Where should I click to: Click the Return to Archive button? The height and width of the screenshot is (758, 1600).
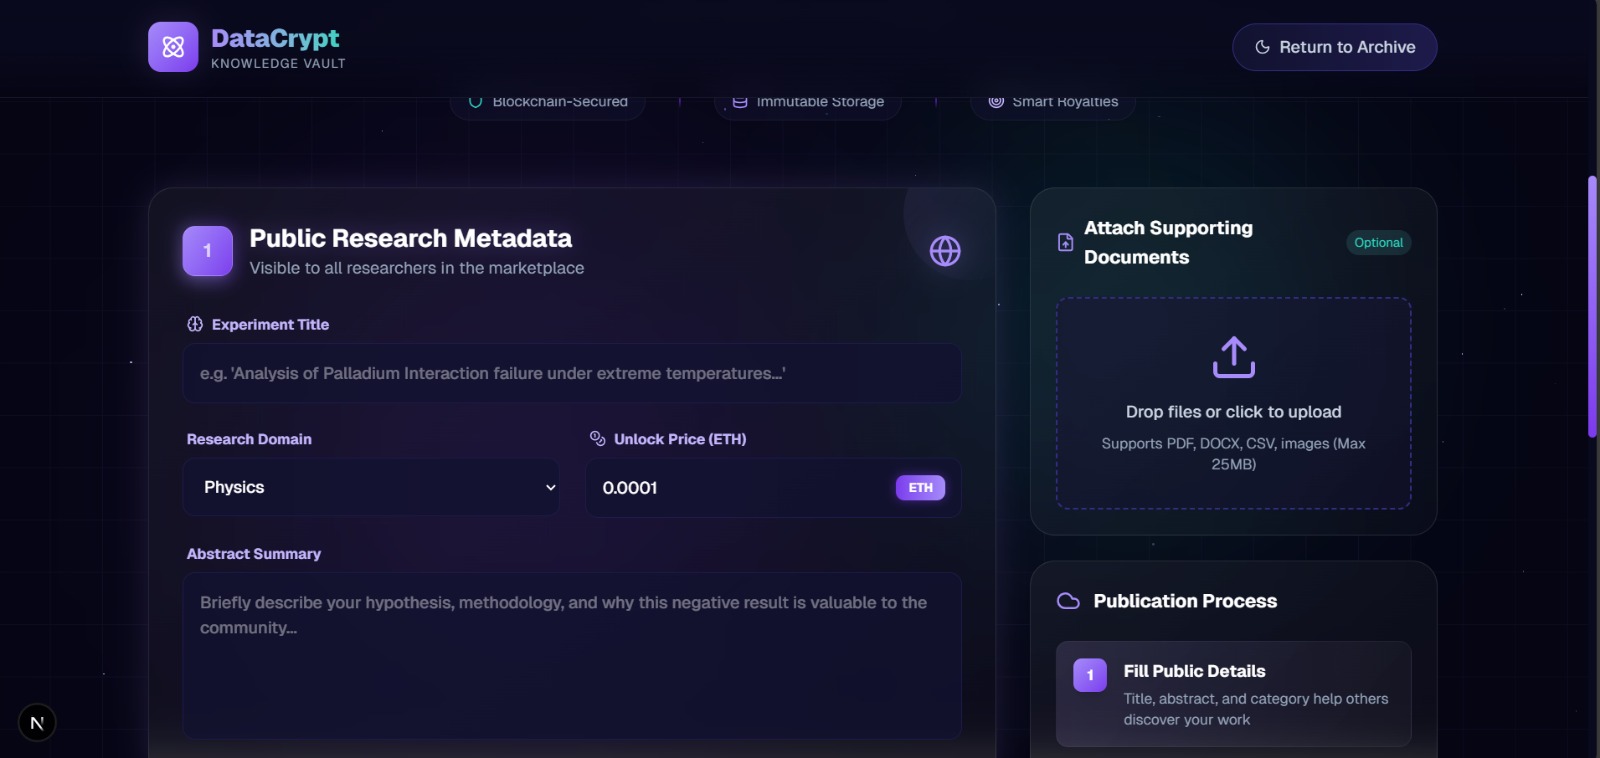pyautogui.click(x=1334, y=47)
